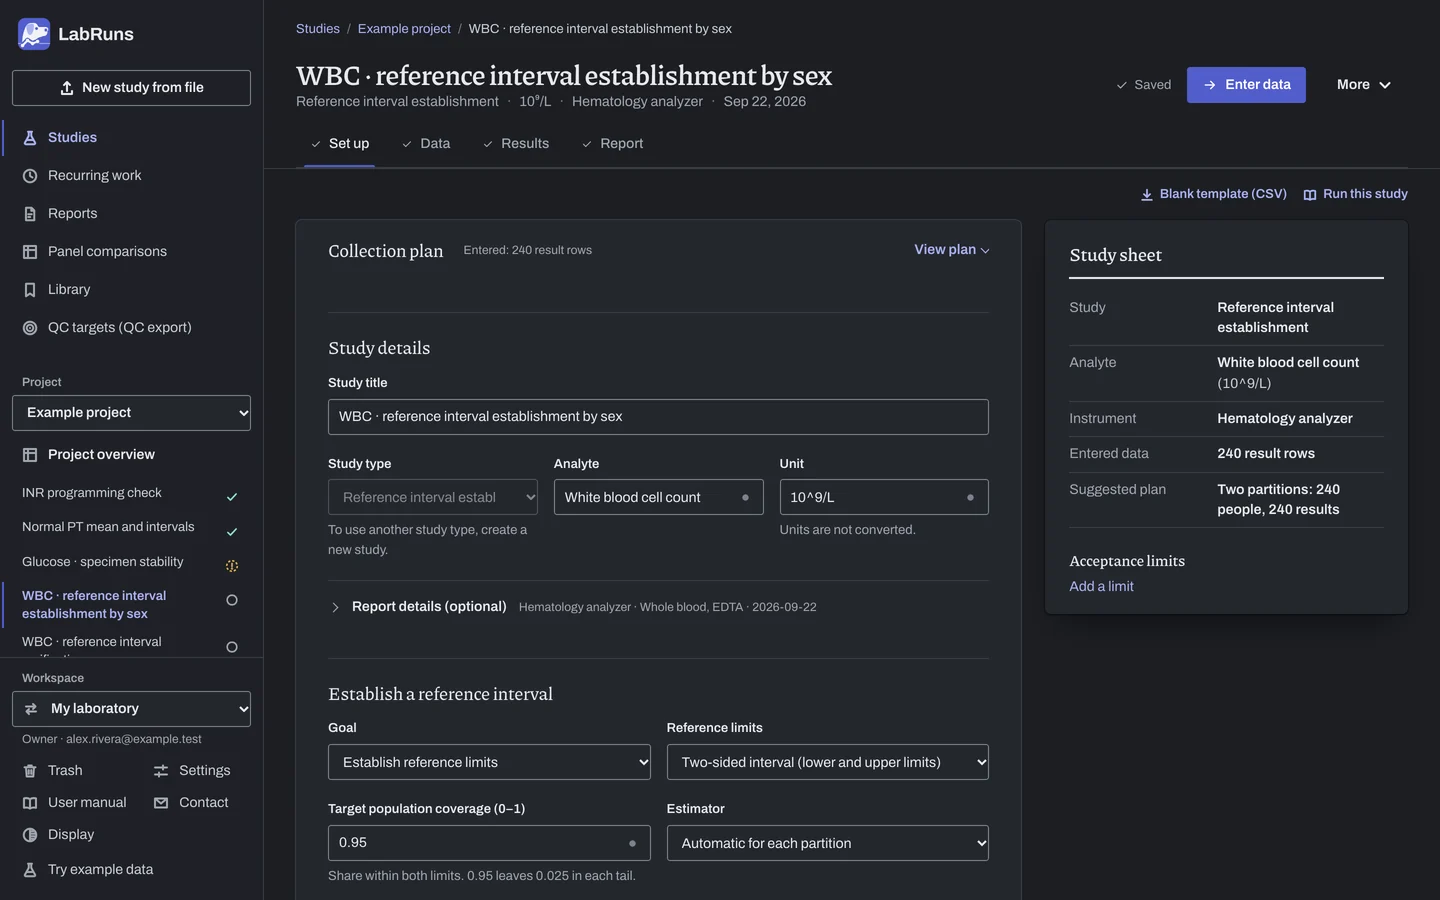Click the Study title input field
The width and height of the screenshot is (1440, 900).
pyautogui.click(x=658, y=417)
